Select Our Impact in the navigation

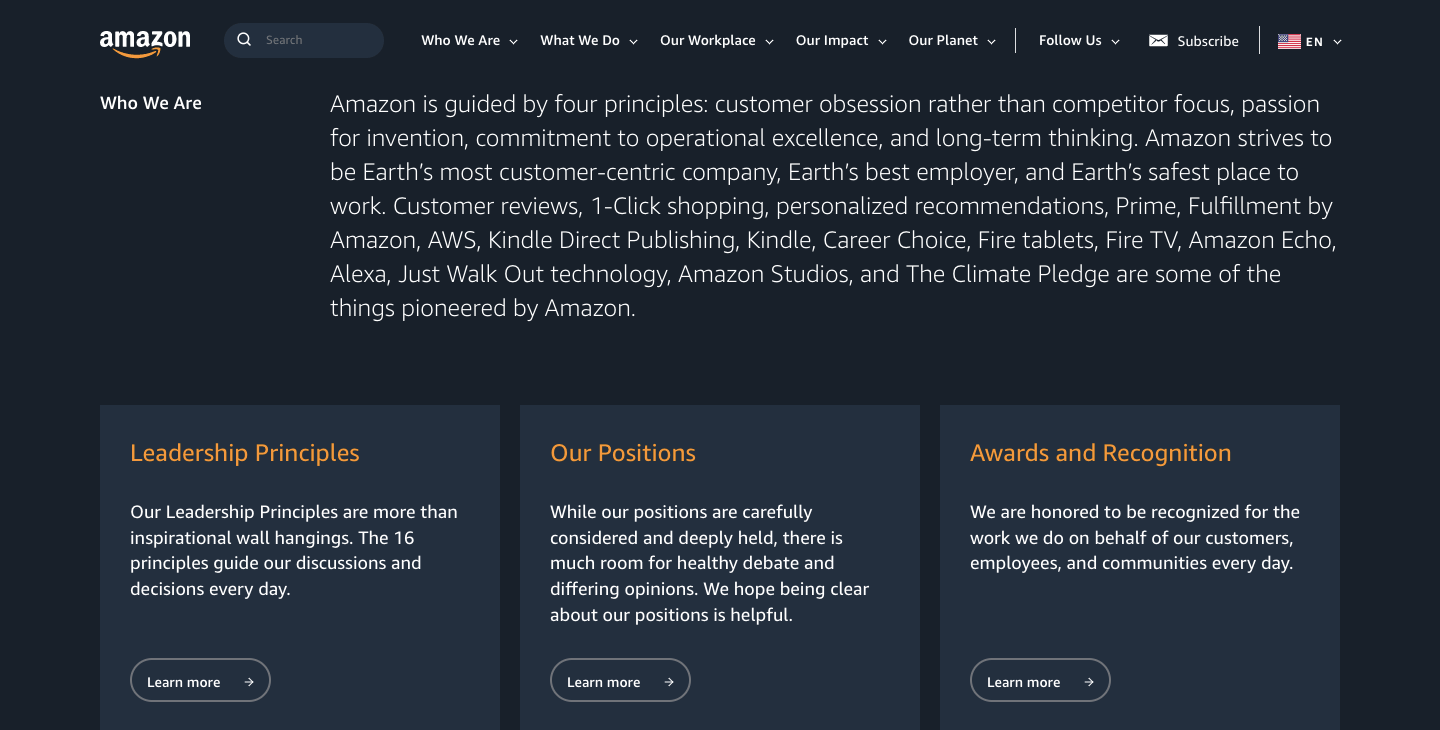(840, 41)
